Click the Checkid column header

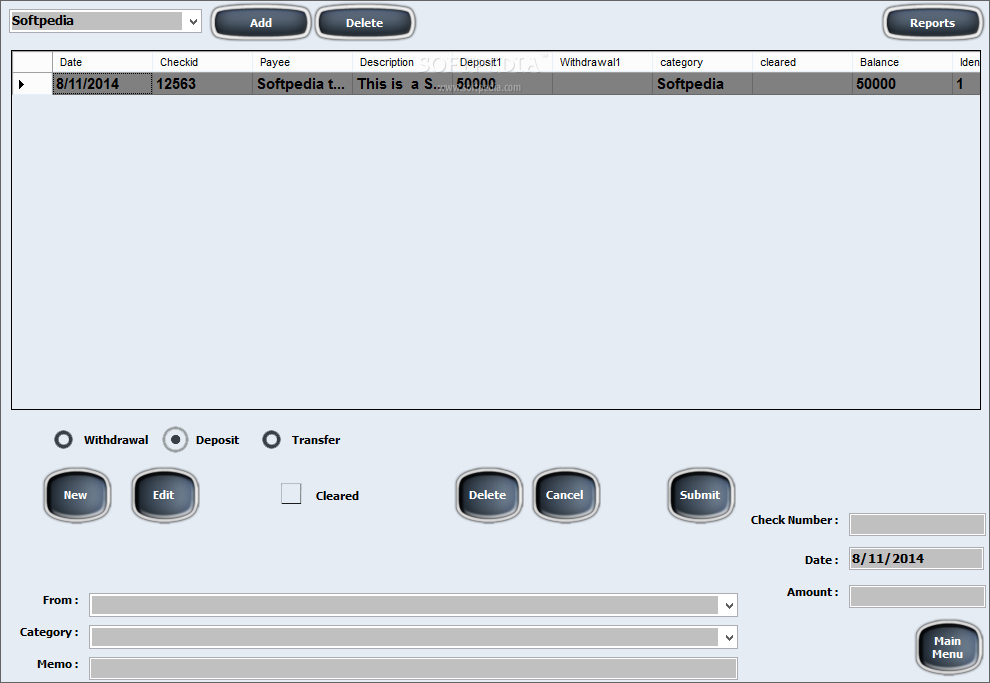pyautogui.click(x=203, y=62)
